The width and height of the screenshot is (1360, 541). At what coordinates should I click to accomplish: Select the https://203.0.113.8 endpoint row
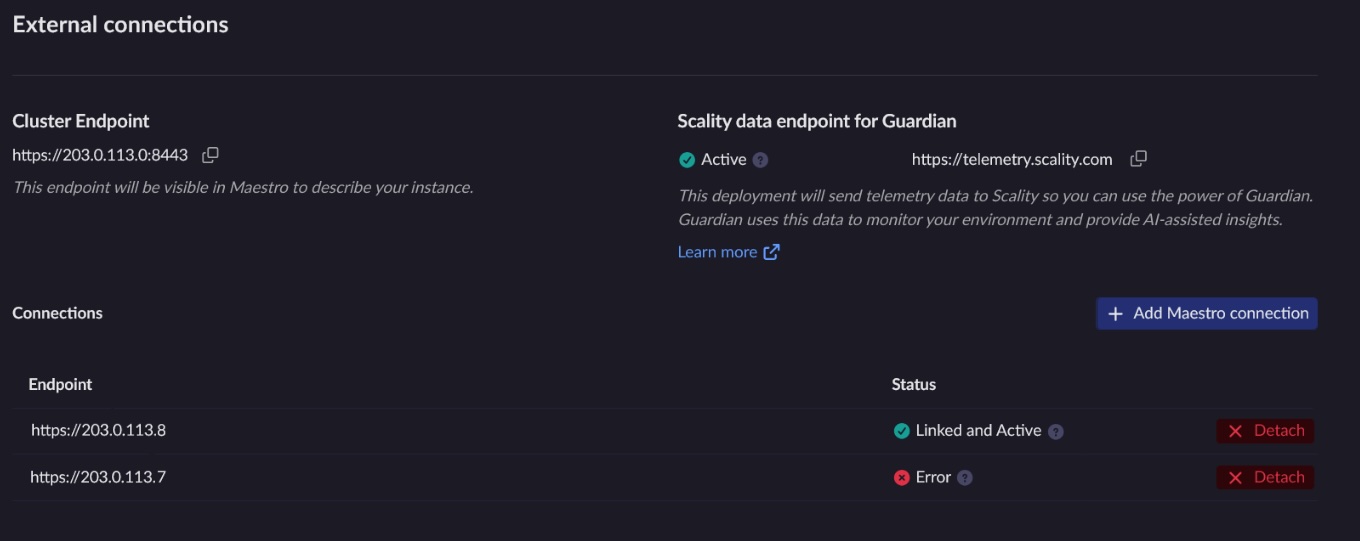coord(664,431)
